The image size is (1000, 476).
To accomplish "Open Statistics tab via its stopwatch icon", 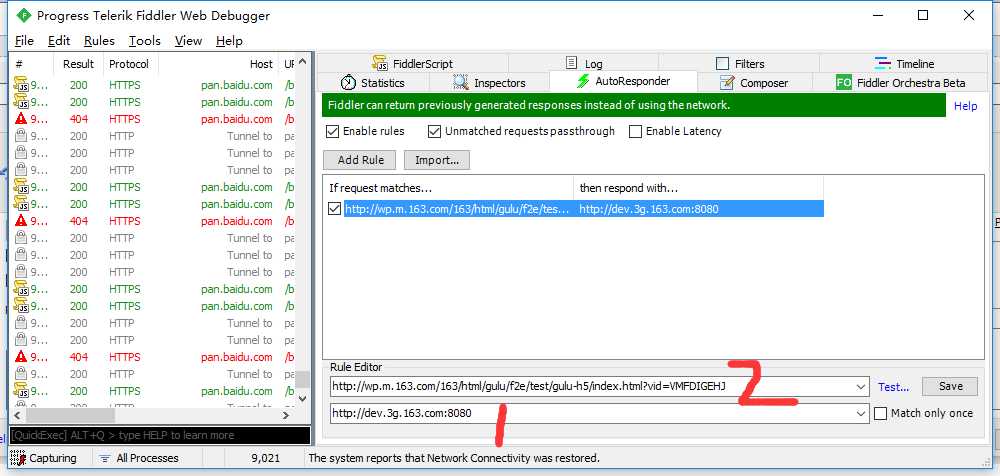I will coord(348,82).
